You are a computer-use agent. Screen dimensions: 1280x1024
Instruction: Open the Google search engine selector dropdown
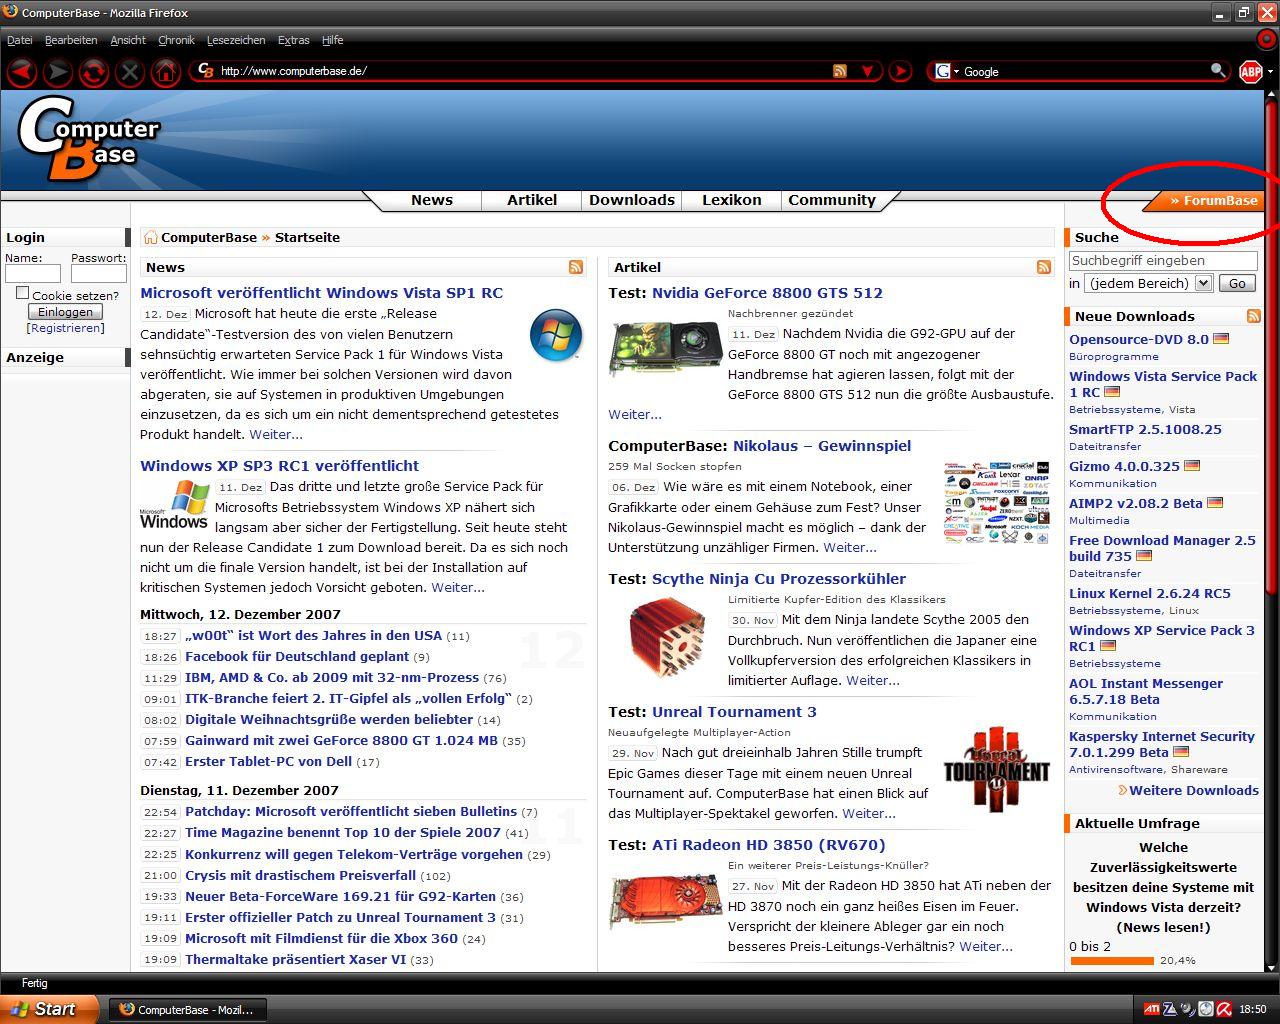pyautogui.click(x=956, y=71)
